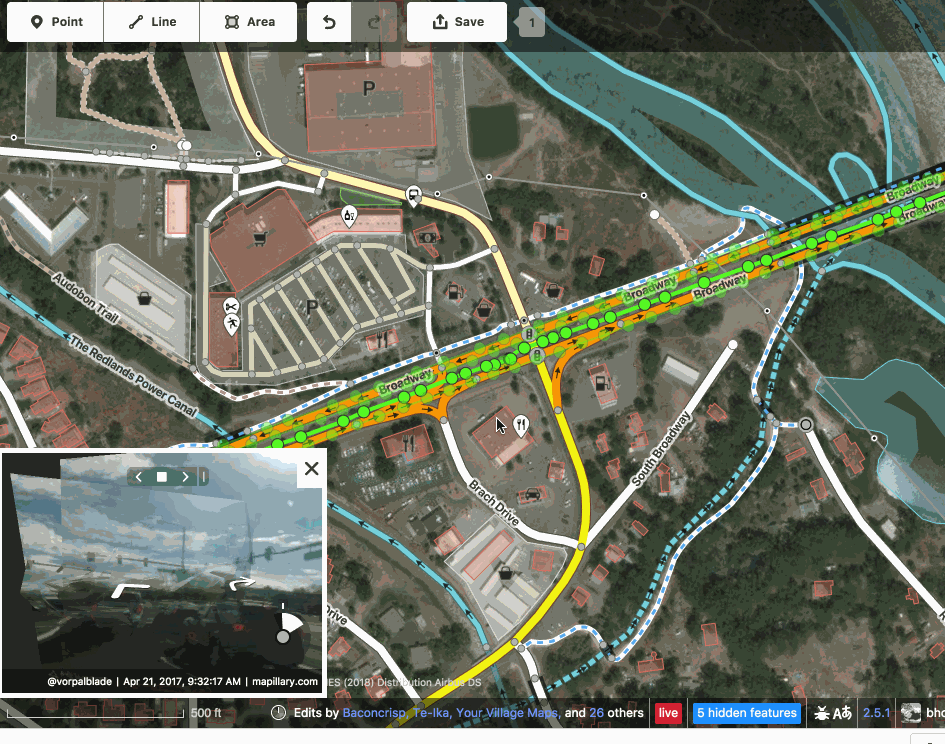Open the @vorpalblade photographer link
Viewport: 945px width, 744px height.
point(80,681)
